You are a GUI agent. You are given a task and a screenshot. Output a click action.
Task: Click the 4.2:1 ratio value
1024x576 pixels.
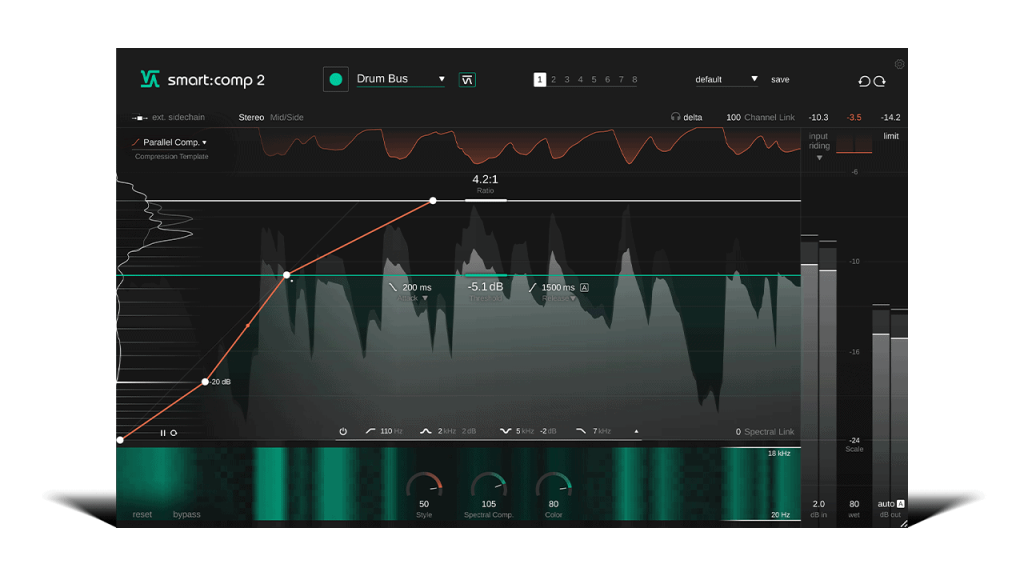point(485,179)
